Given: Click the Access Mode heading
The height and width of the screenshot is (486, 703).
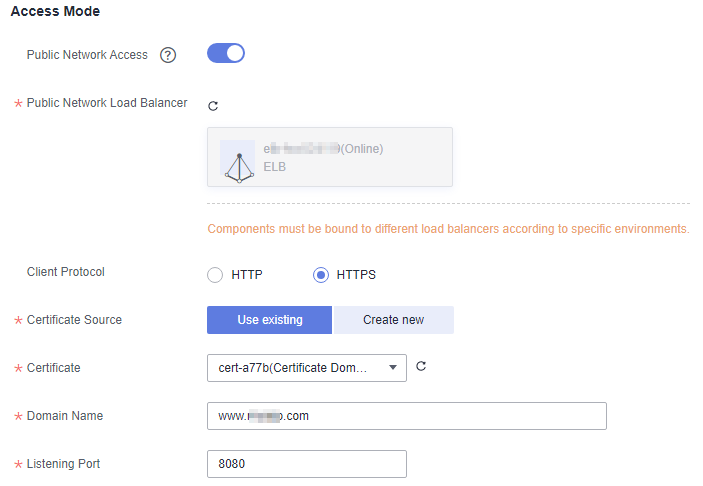Looking at the screenshot, I should tap(55, 11).
